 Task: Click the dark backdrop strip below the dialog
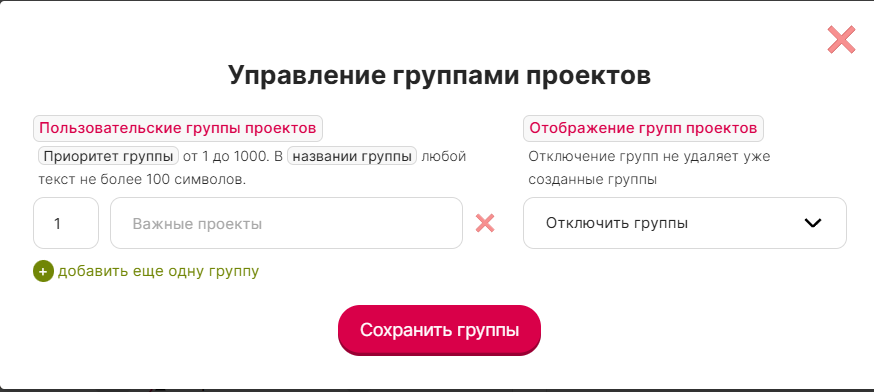tap(437, 390)
